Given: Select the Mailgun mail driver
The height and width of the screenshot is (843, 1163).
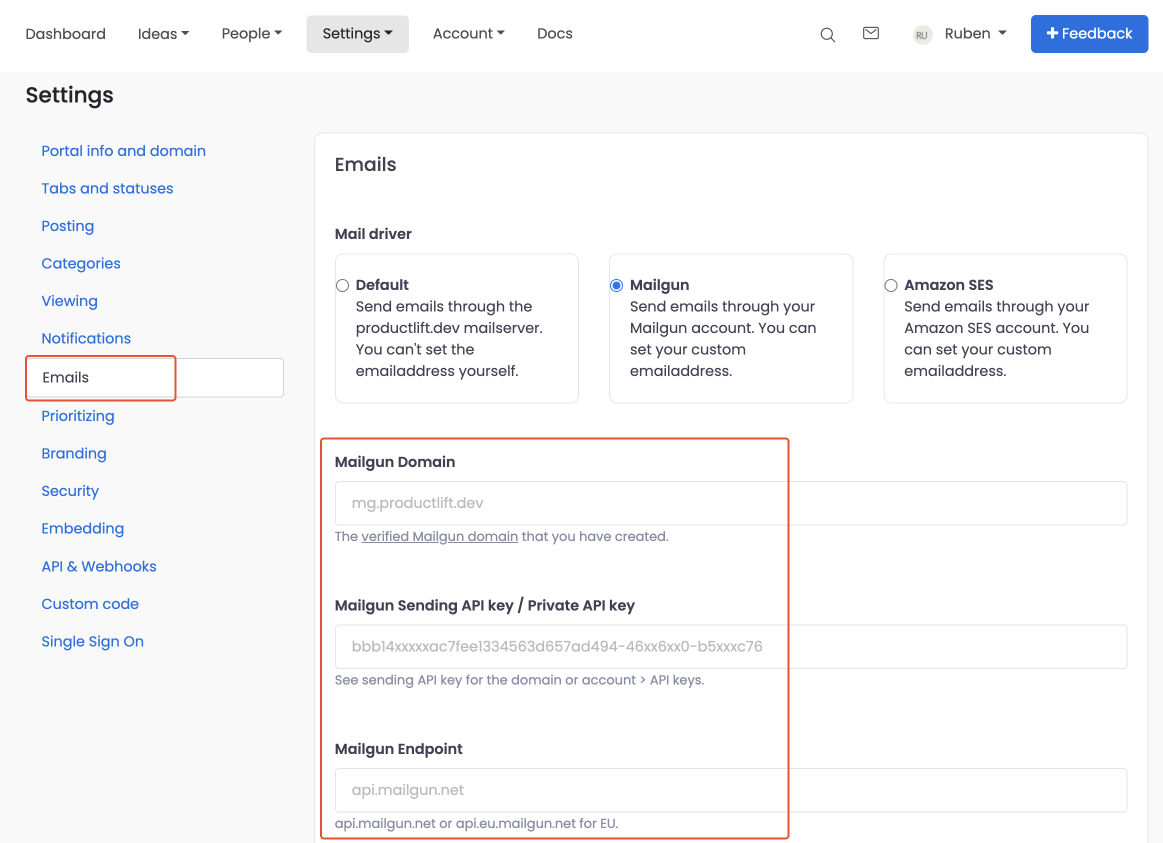Looking at the screenshot, I should pos(617,285).
